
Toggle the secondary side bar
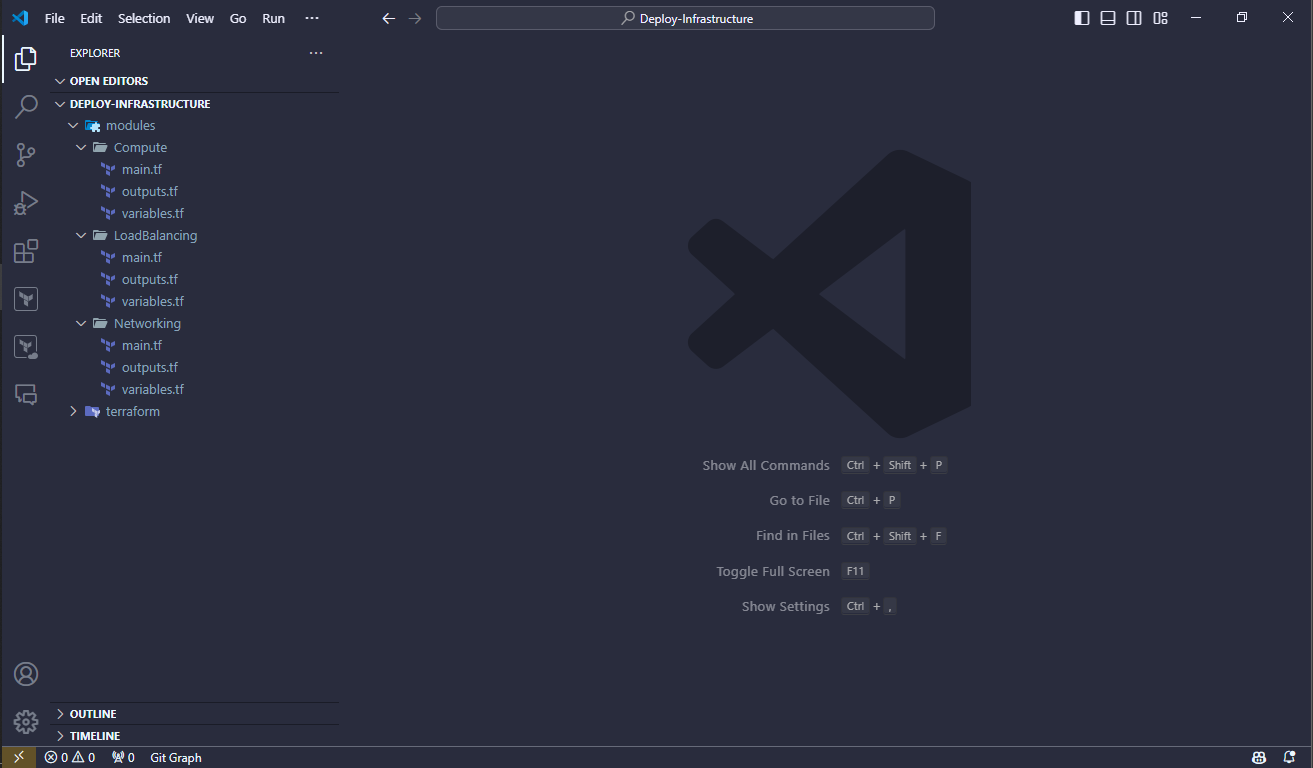click(1134, 18)
